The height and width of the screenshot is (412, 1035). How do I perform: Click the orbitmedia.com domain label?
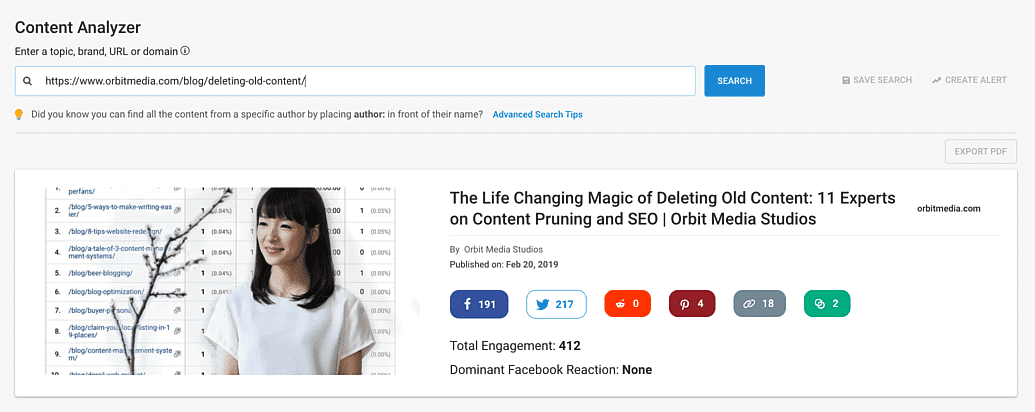point(949,209)
